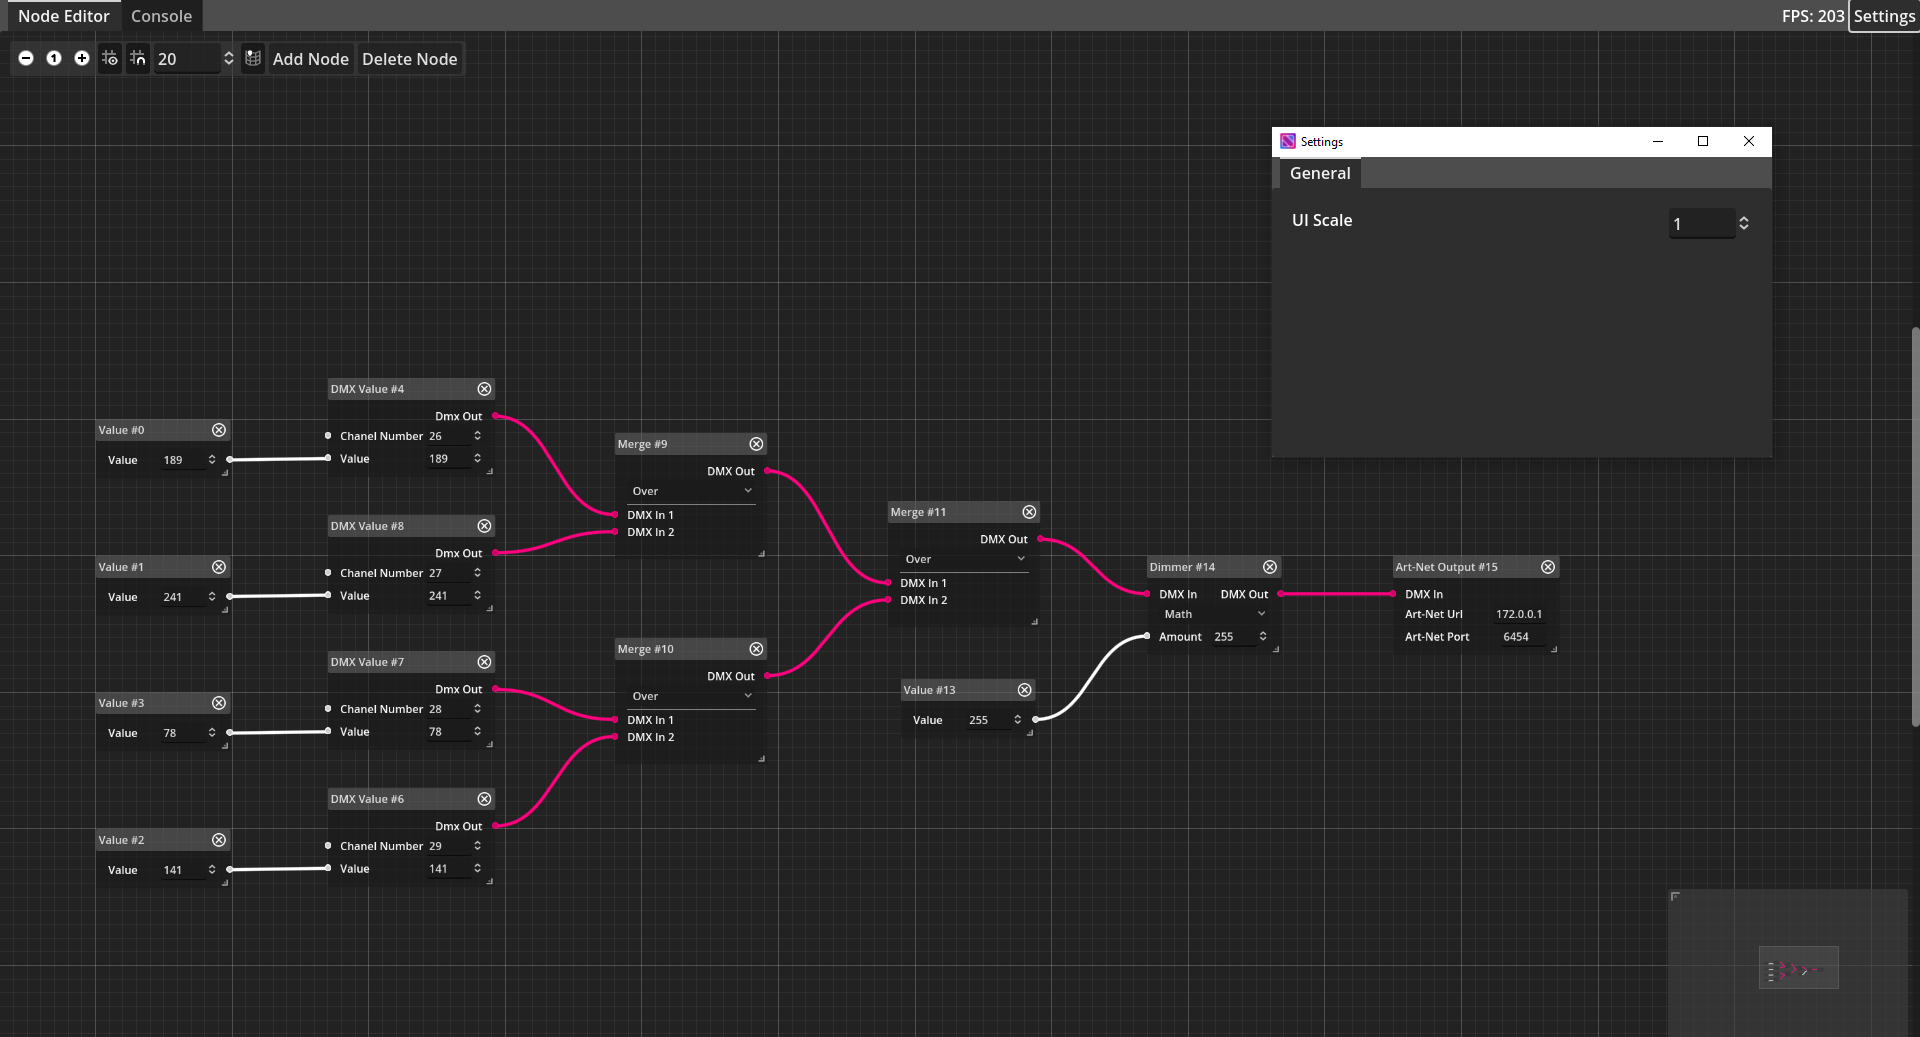Image resolution: width=1920 pixels, height=1037 pixels.
Task: Zoom out using the minus icon
Action: 26,58
